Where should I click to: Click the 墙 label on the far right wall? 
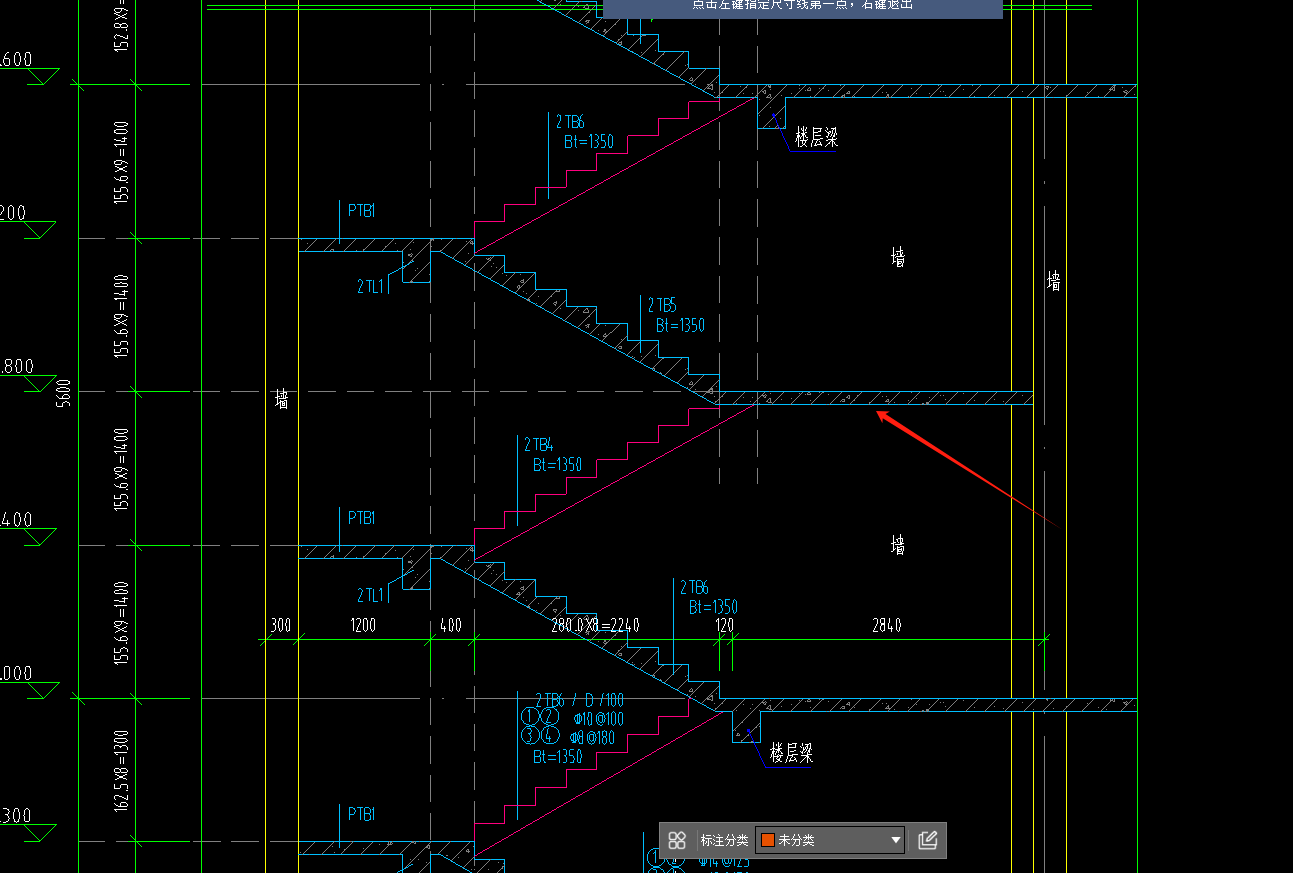1054,281
